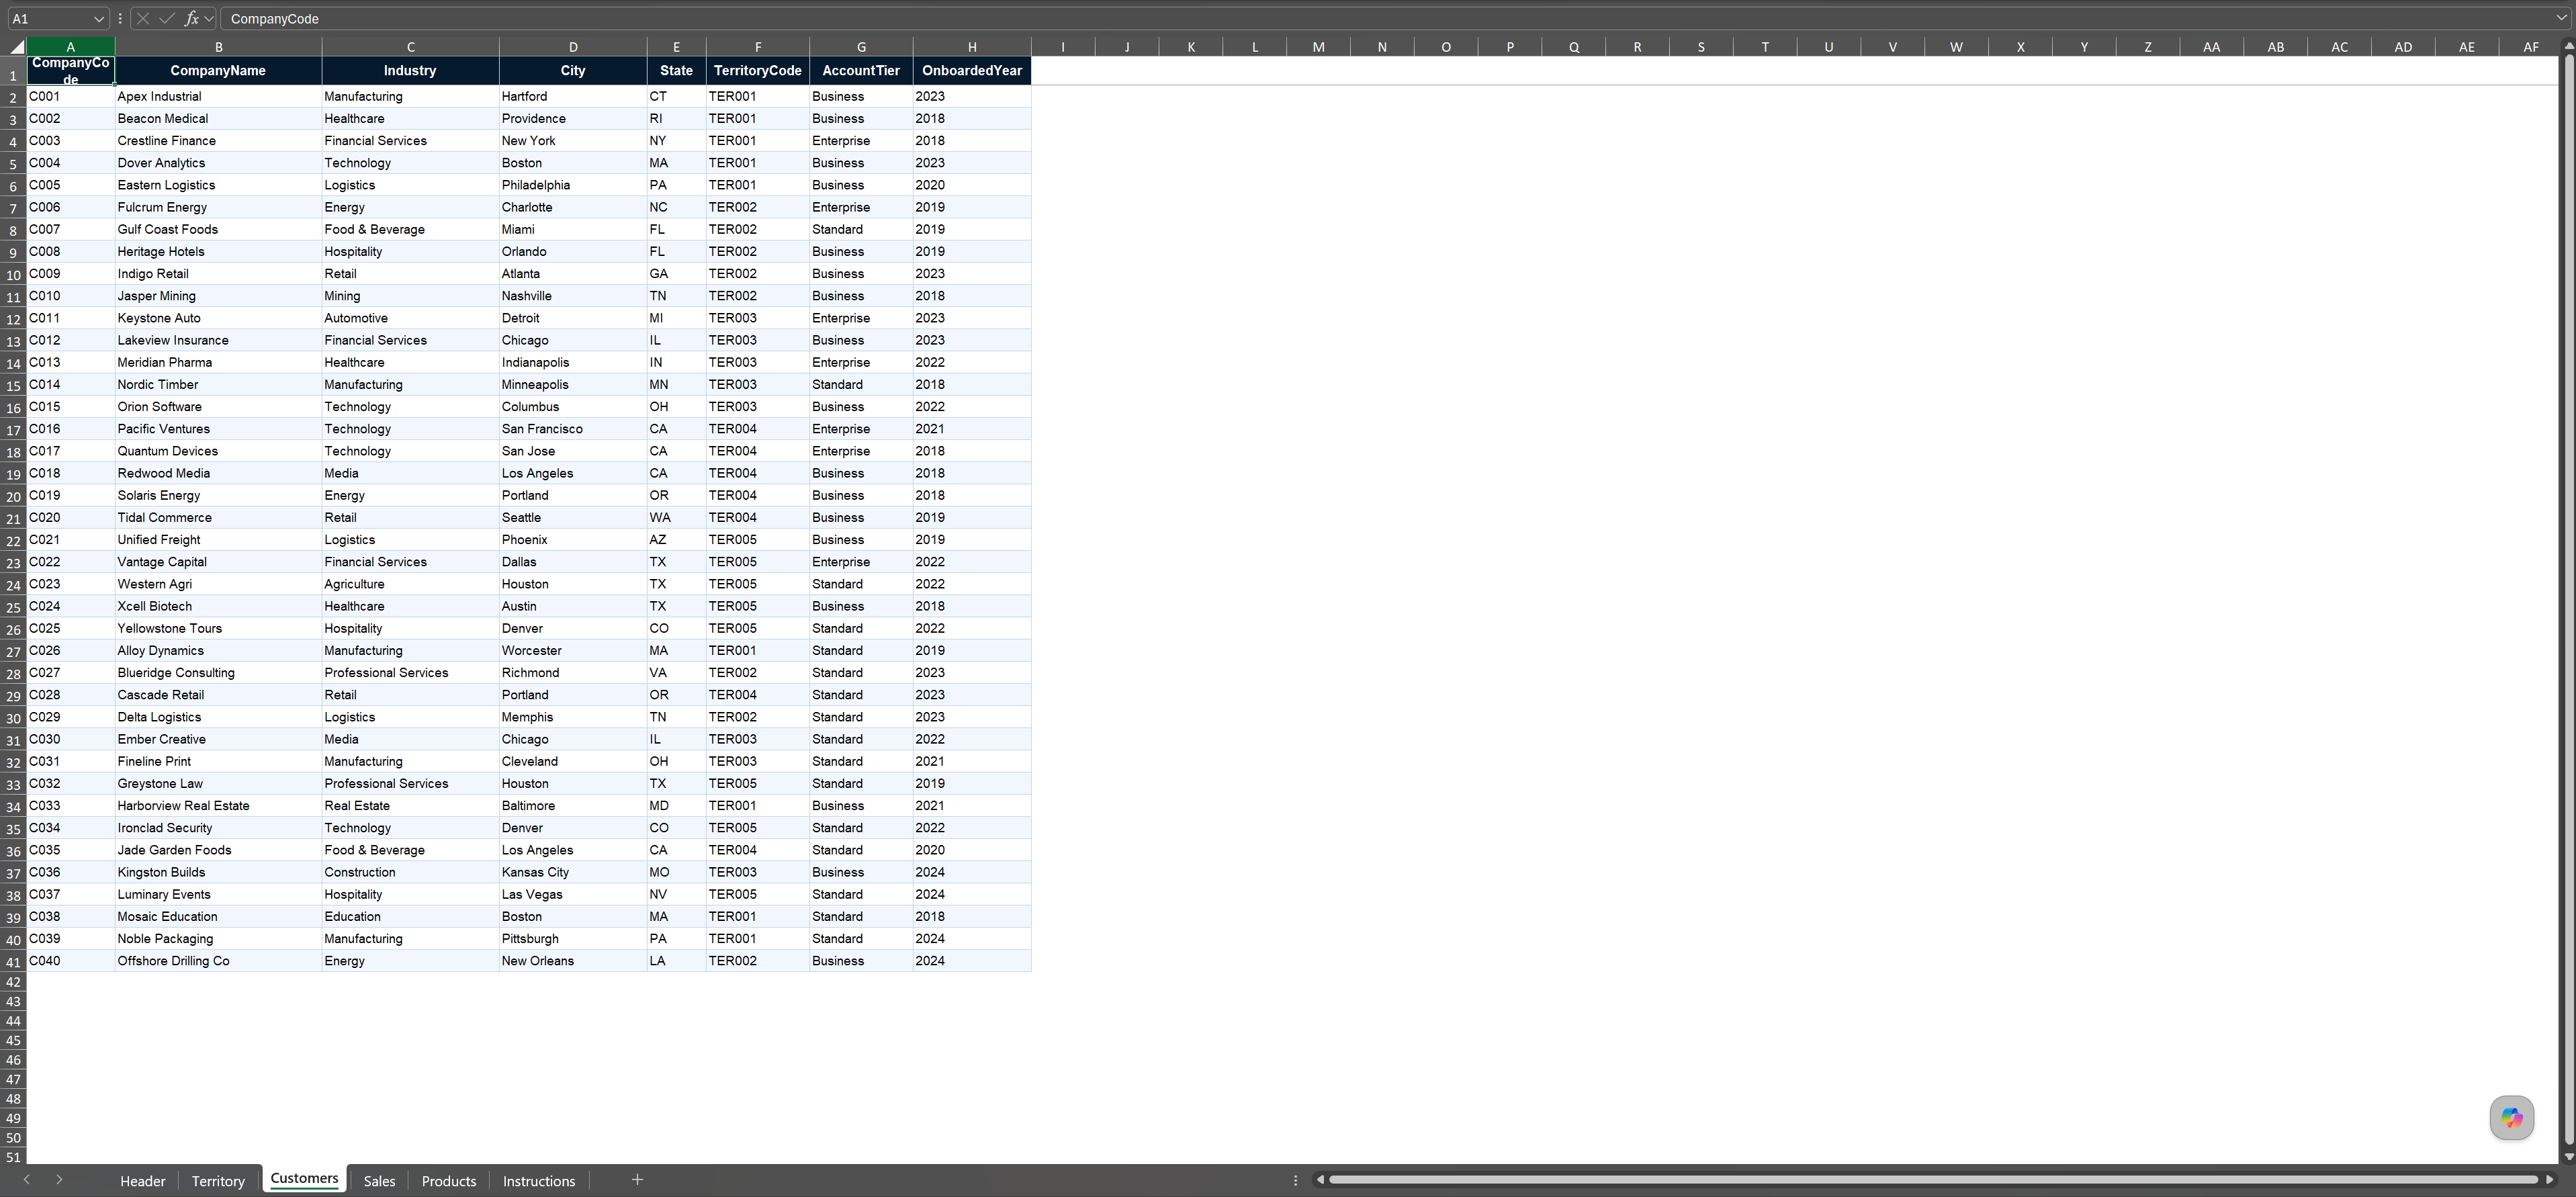The width and height of the screenshot is (2576, 1197).
Task: Switch to the Territory sheet tab
Action: (218, 1181)
